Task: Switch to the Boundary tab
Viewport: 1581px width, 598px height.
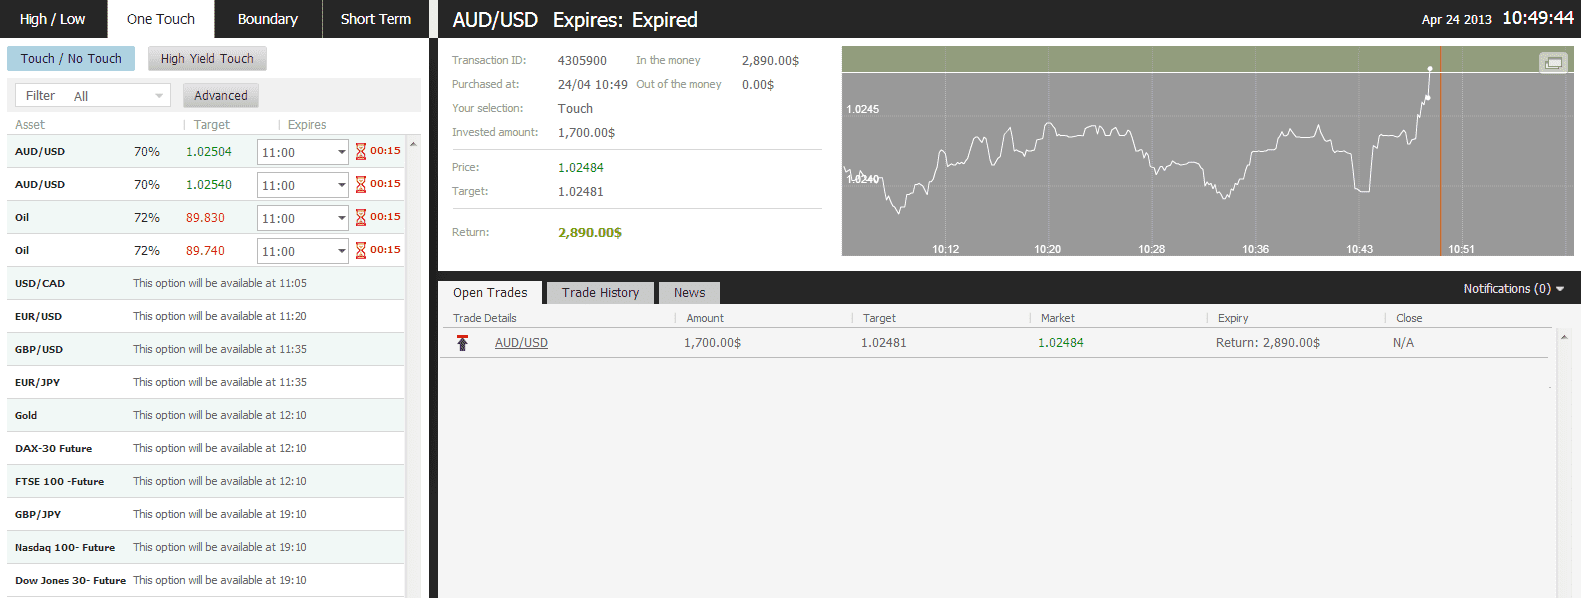Action: 267,19
